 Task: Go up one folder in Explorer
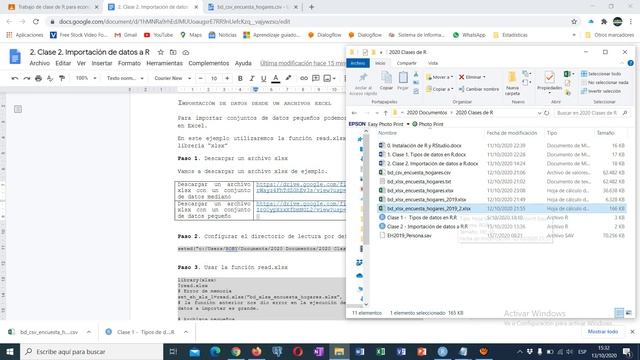click(x=385, y=113)
